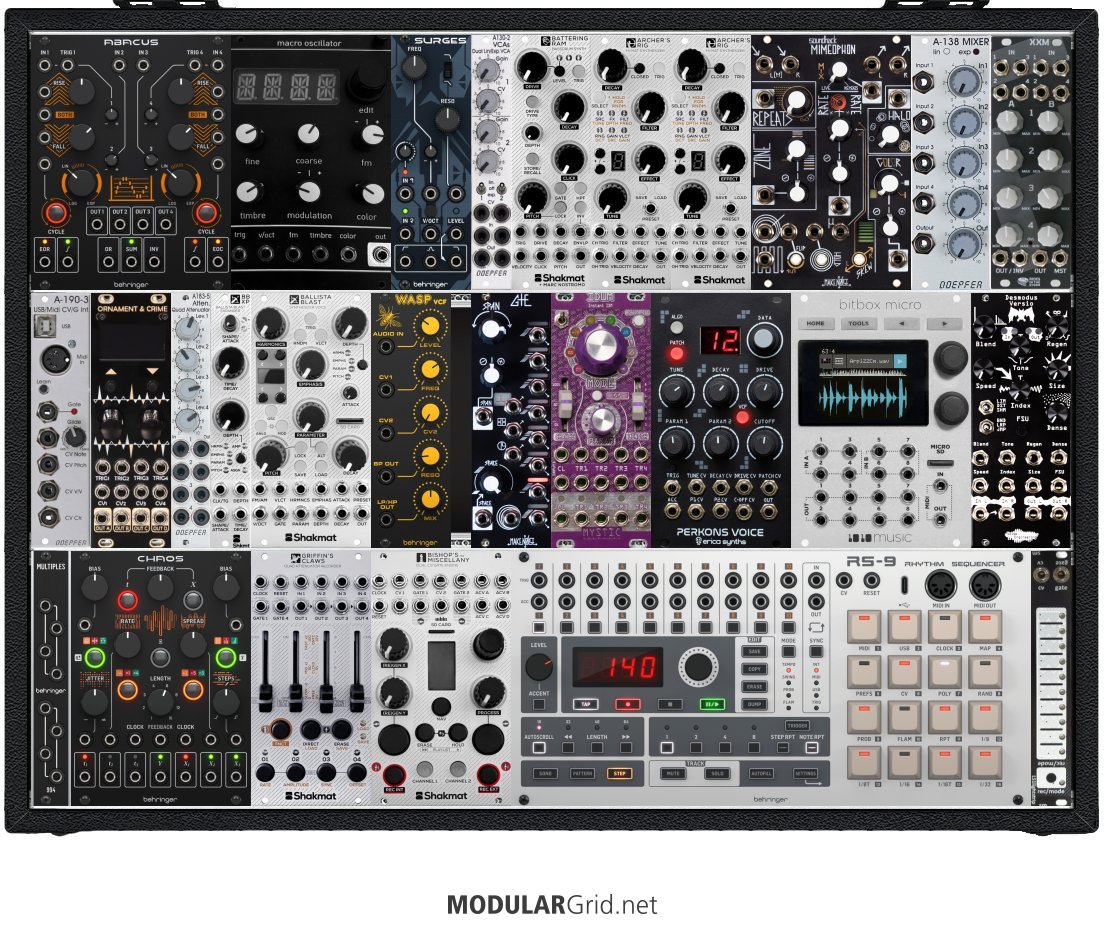Click the left arrow button on bitbox micro

pyautogui.click(x=901, y=324)
